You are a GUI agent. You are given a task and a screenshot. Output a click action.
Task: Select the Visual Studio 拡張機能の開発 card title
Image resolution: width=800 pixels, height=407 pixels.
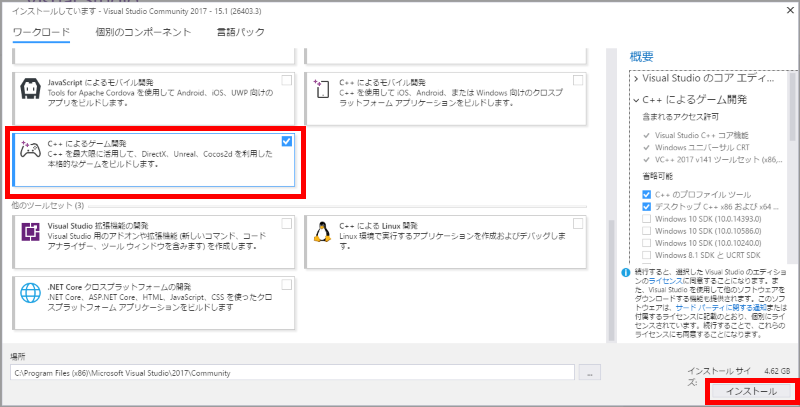pyautogui.click(x=97, y=225)
